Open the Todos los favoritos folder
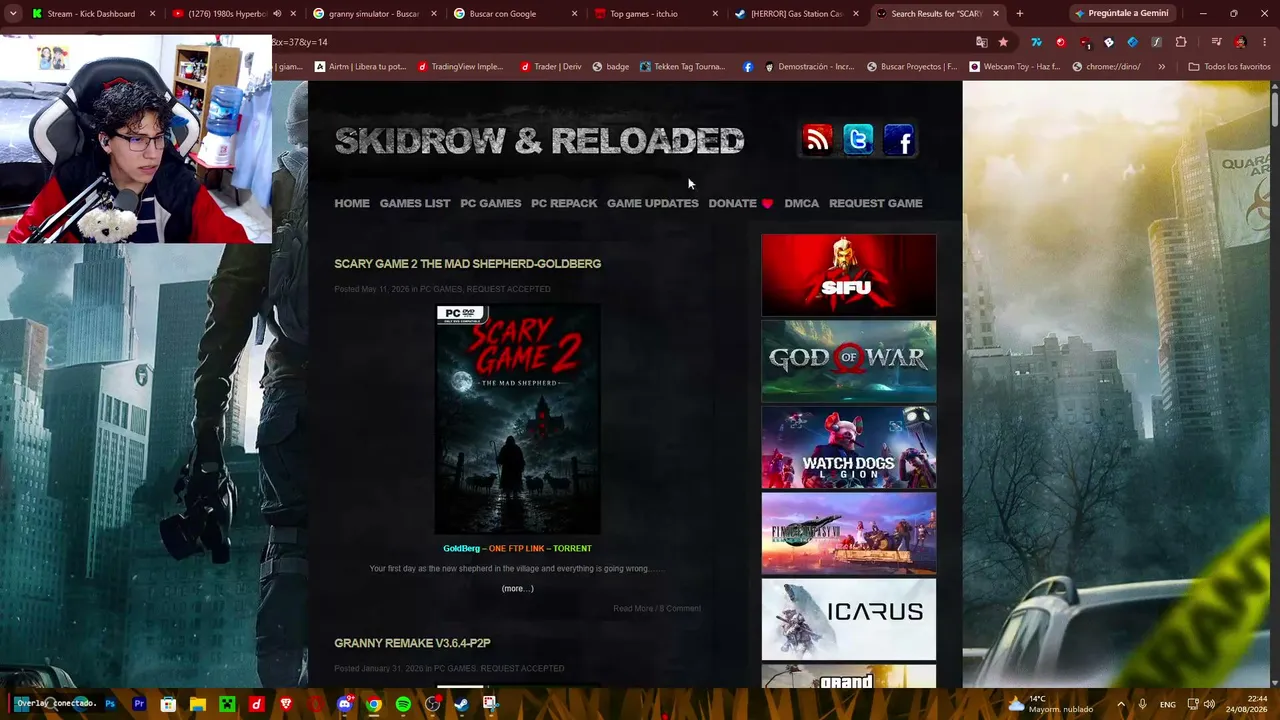This screenshot has height=720, width=1280. pyautogui.click(x=1229, y=67)
